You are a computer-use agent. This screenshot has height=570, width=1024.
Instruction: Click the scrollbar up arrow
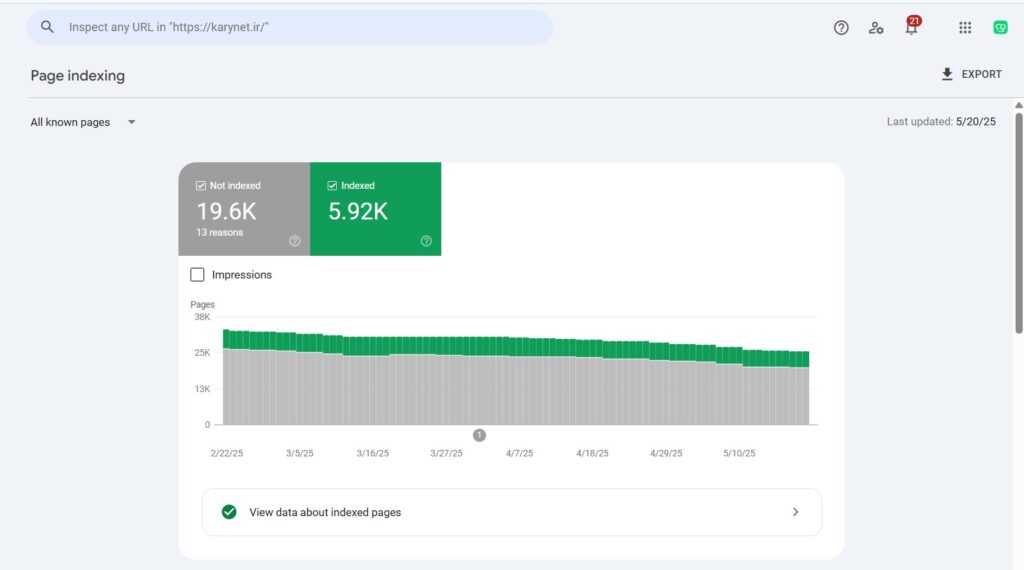(1018, 105)
